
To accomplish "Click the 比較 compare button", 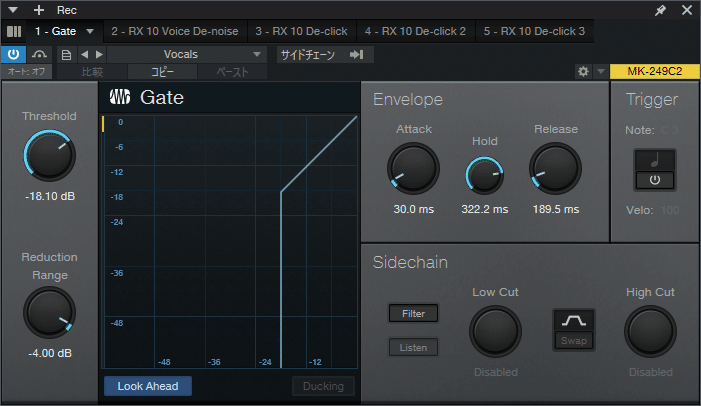I will pyautogui.click(x=92, y=72).
